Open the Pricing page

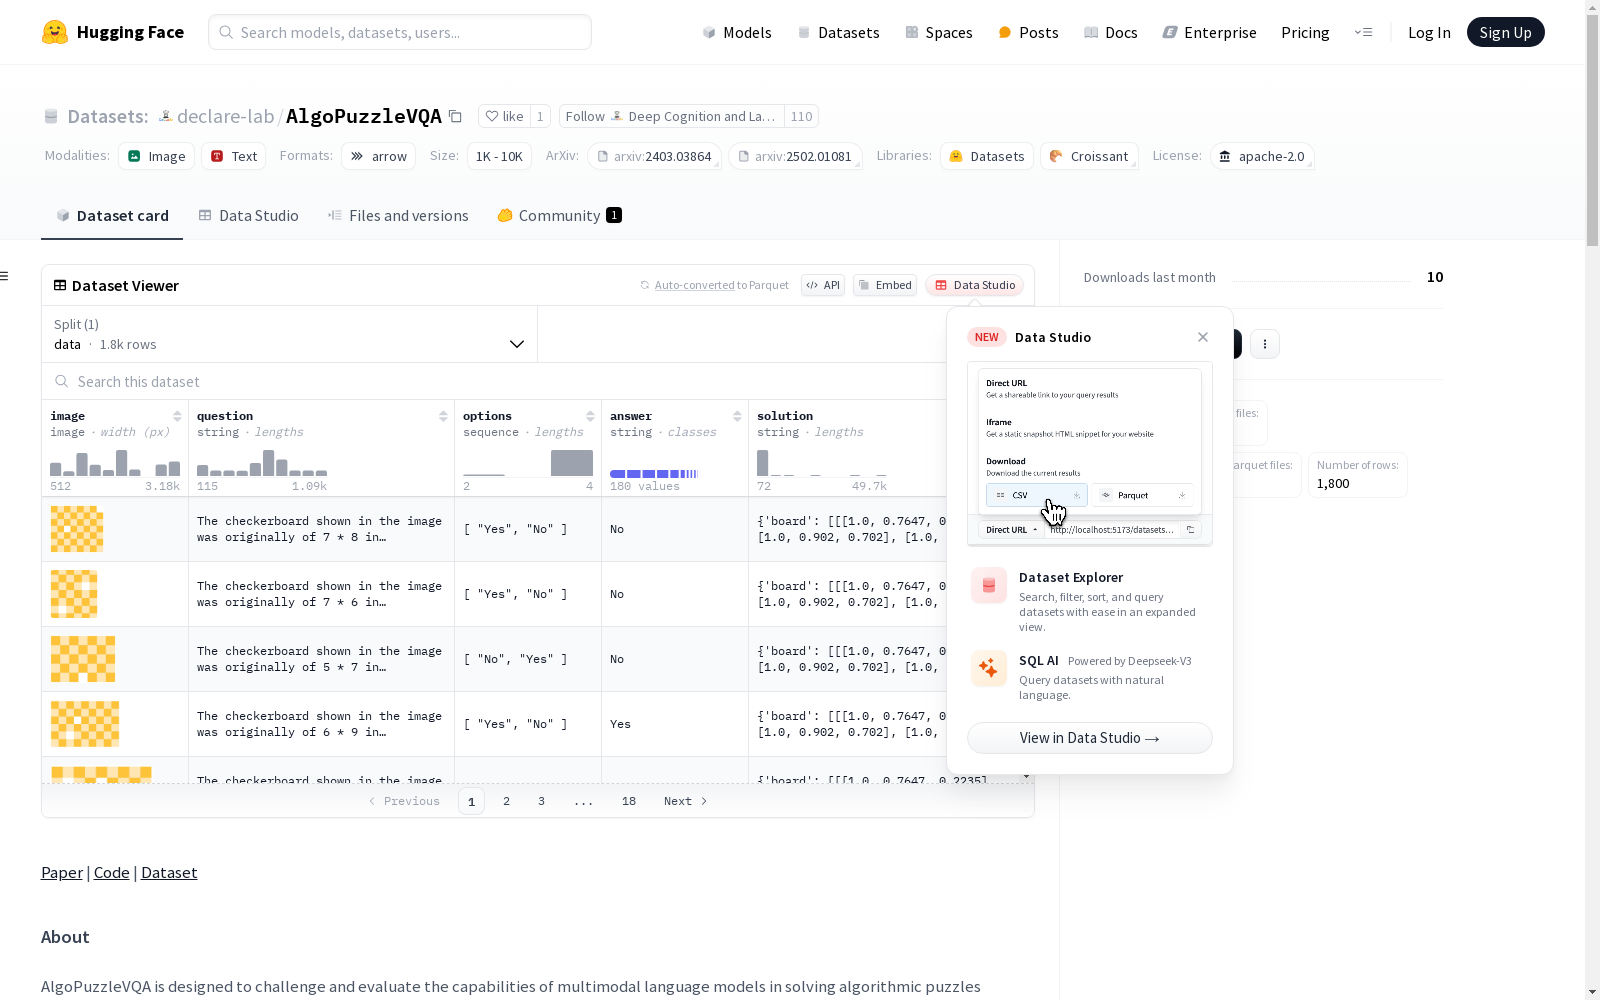[x=1305, y=32]
